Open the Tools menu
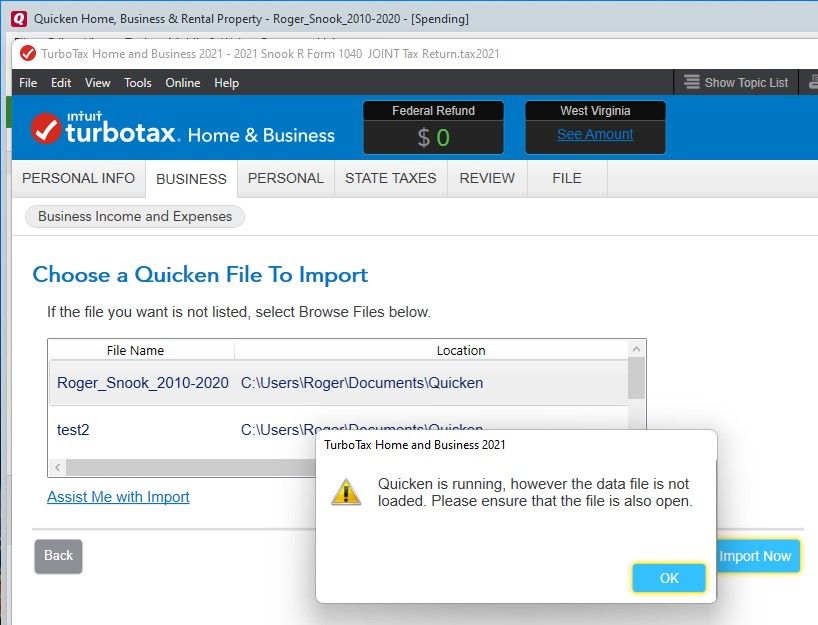 (x=138, y=82)
